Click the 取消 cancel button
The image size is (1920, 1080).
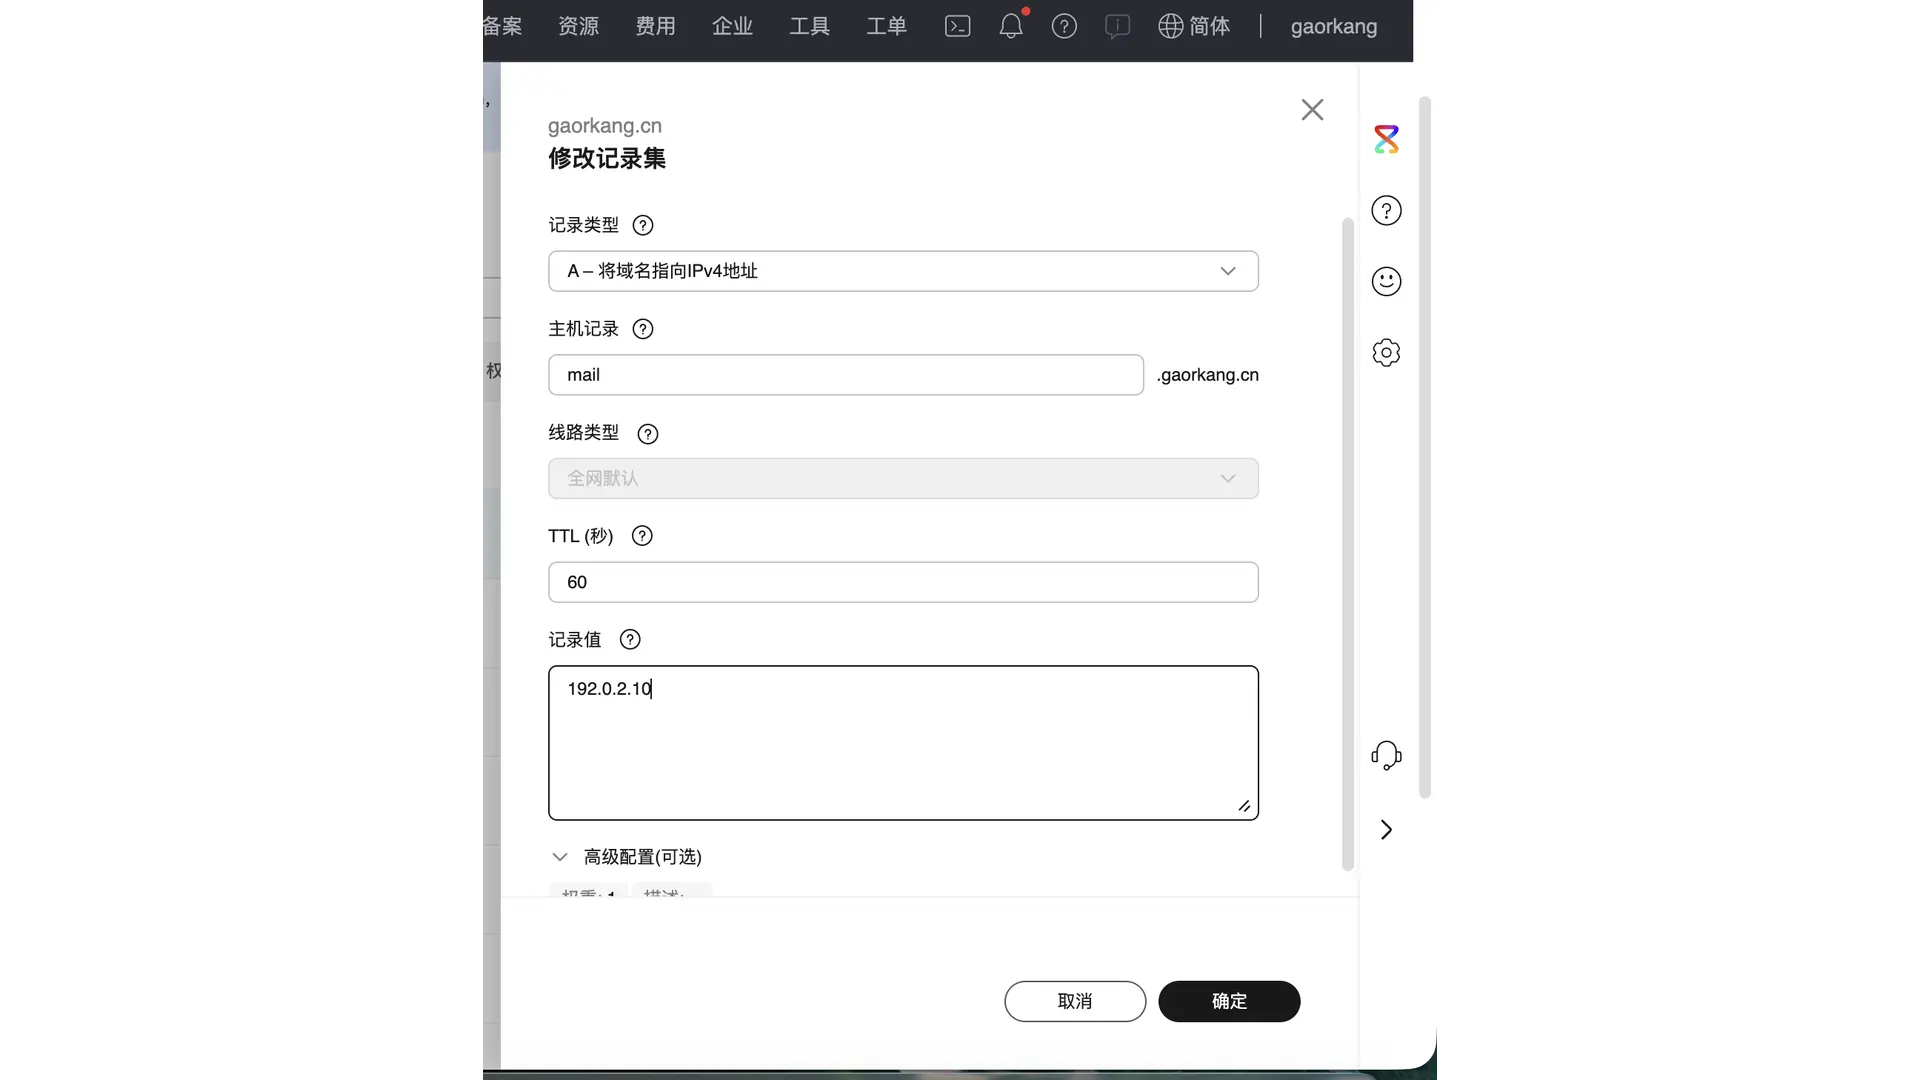click(x=1074, y=1001)
